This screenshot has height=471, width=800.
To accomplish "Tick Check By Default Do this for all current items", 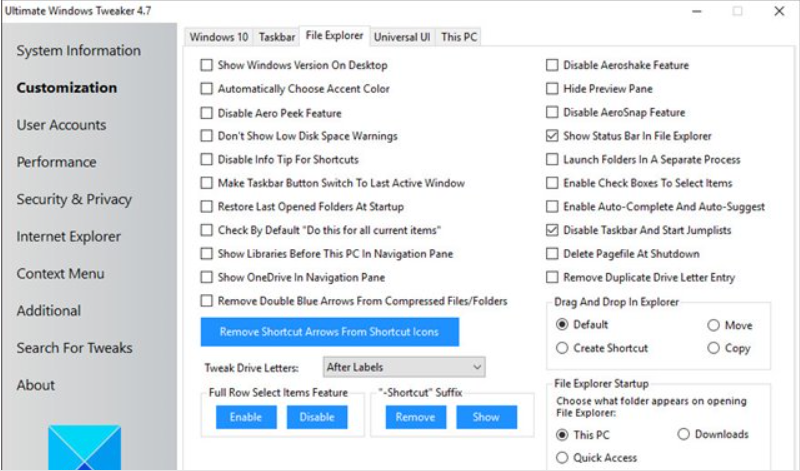I will click(207, 230).
